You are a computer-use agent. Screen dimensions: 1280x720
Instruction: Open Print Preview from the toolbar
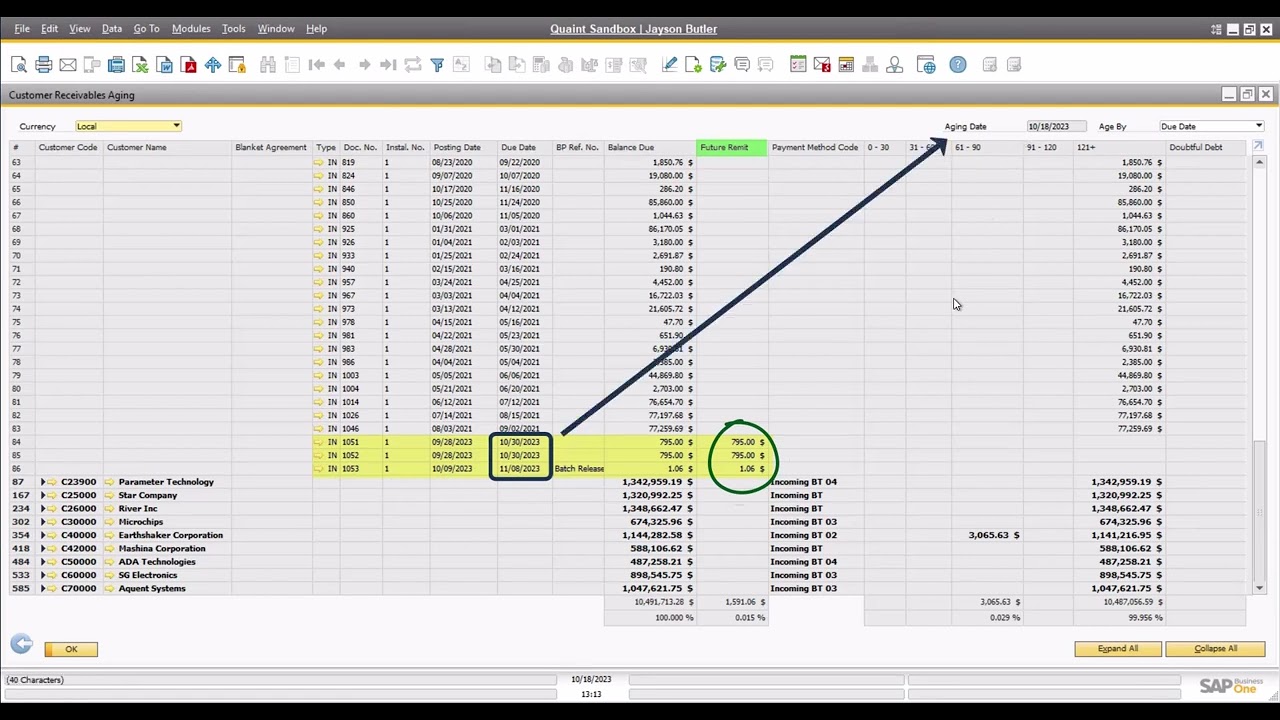(19, 65)
